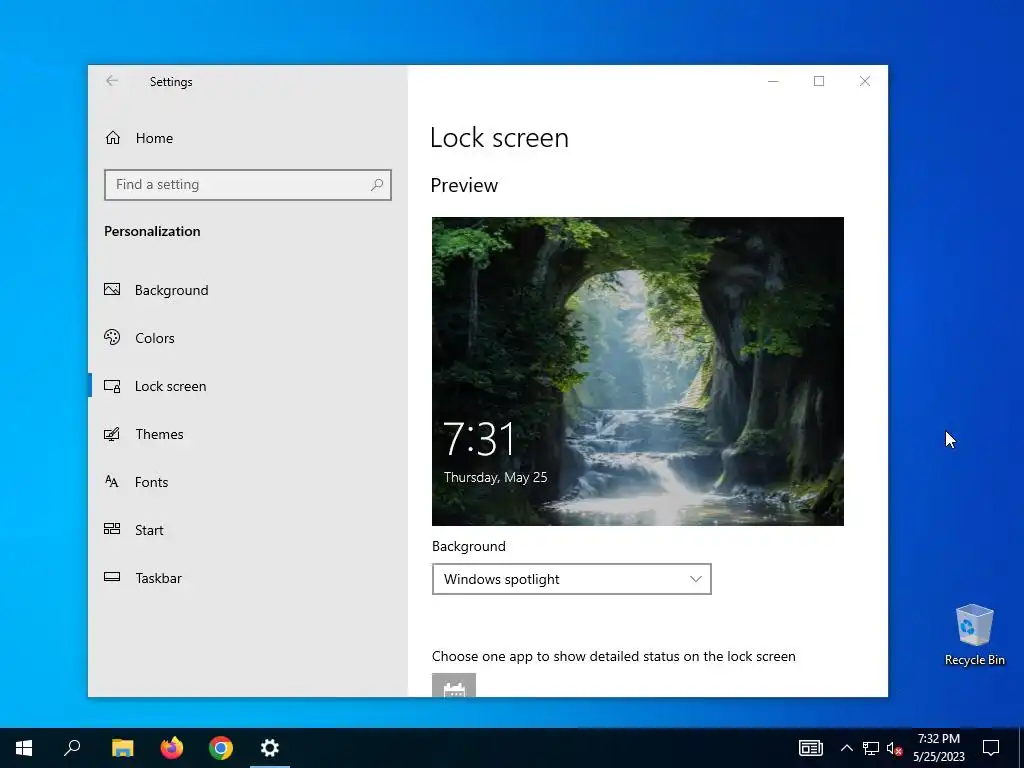Open the Windows Start menu
The width and height of the screenshot is (1024, 768).
tap(24, 748)
